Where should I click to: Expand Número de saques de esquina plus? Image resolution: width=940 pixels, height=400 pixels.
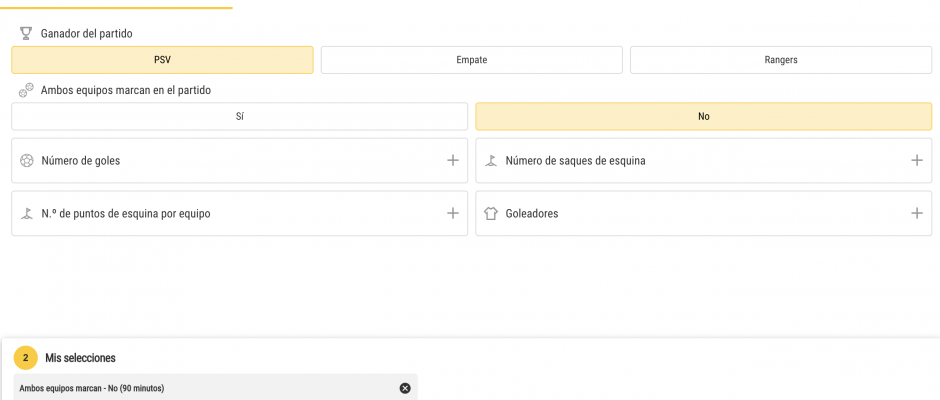tap(917, 161)
